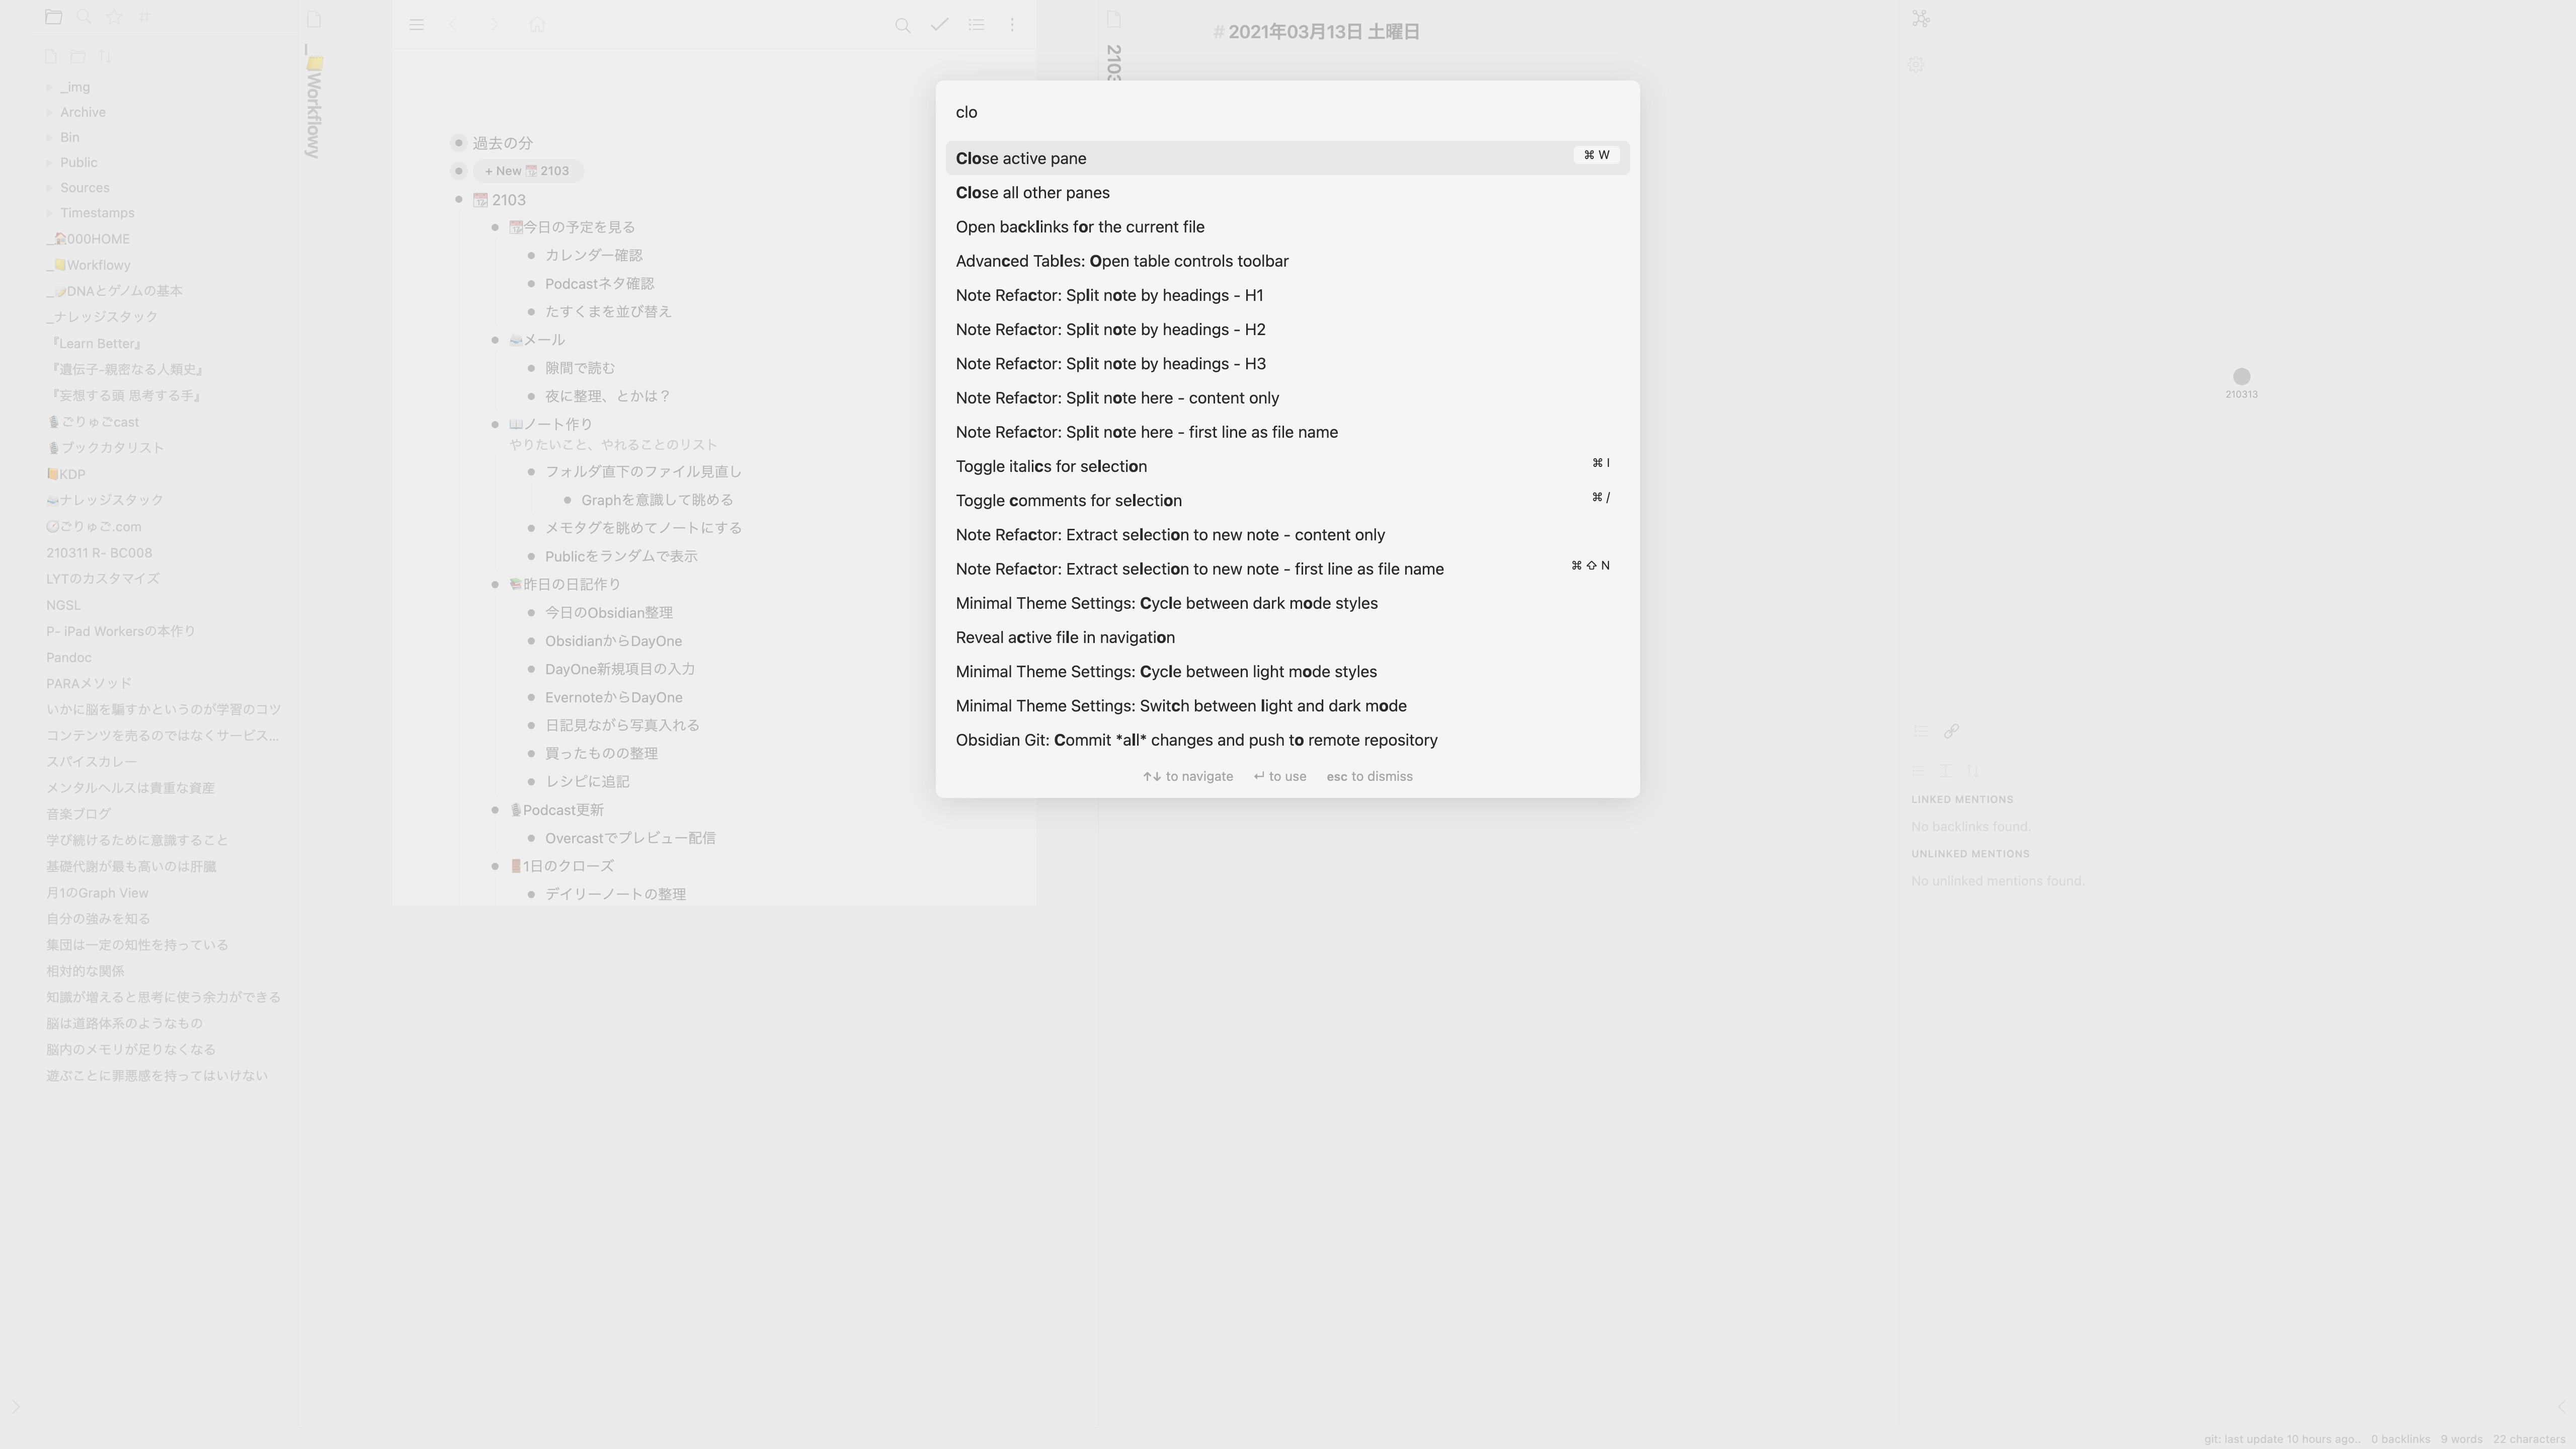Open the graph view icon in right panel

(x=1921, y=19)
